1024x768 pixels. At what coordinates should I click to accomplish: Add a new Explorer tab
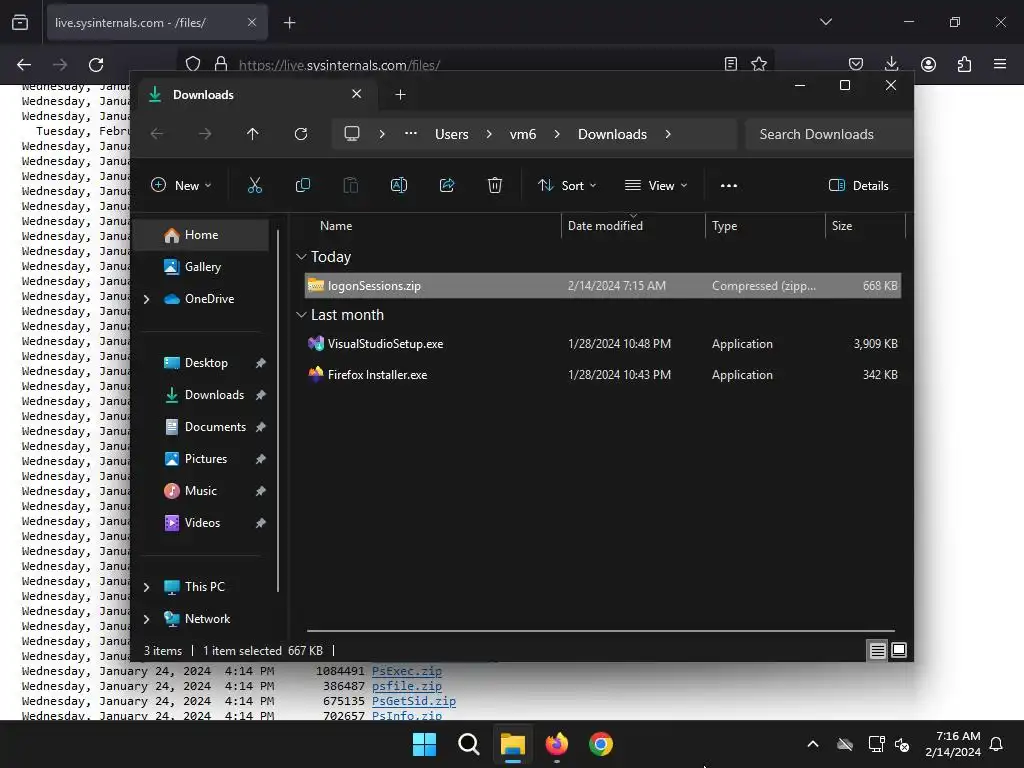400,95
